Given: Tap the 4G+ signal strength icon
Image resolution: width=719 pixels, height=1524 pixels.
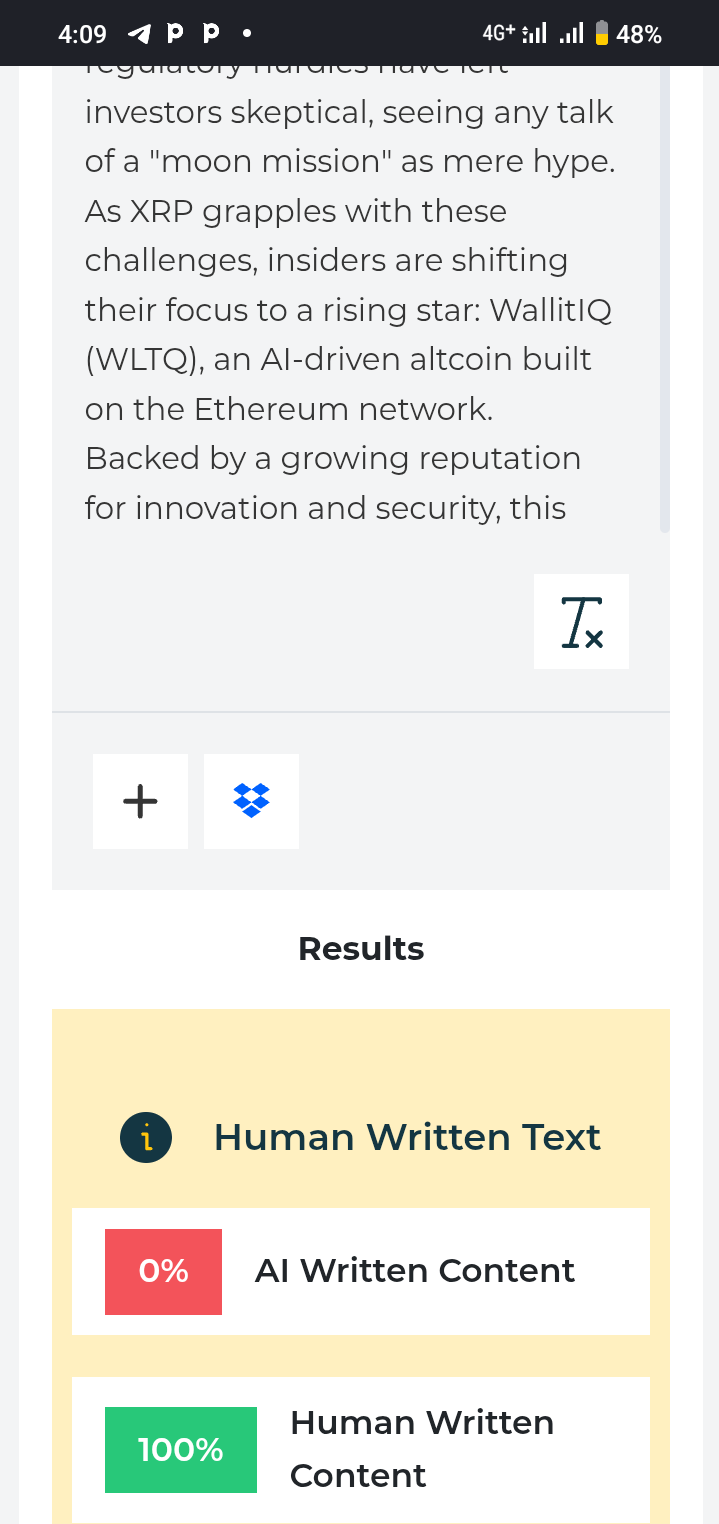Looking at the screenshot, I should coord(514,34).
